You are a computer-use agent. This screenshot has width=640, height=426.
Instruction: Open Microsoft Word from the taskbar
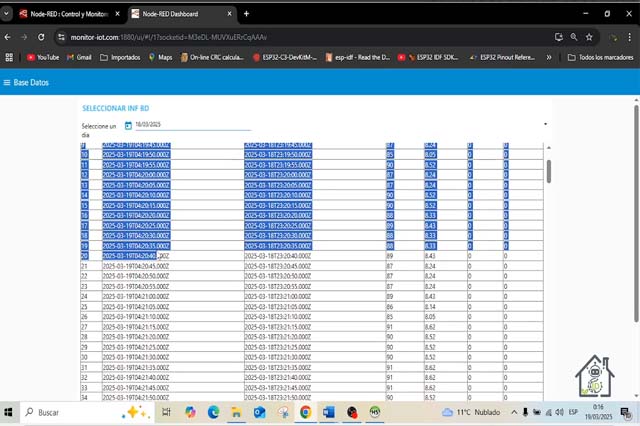coord(328,412)
